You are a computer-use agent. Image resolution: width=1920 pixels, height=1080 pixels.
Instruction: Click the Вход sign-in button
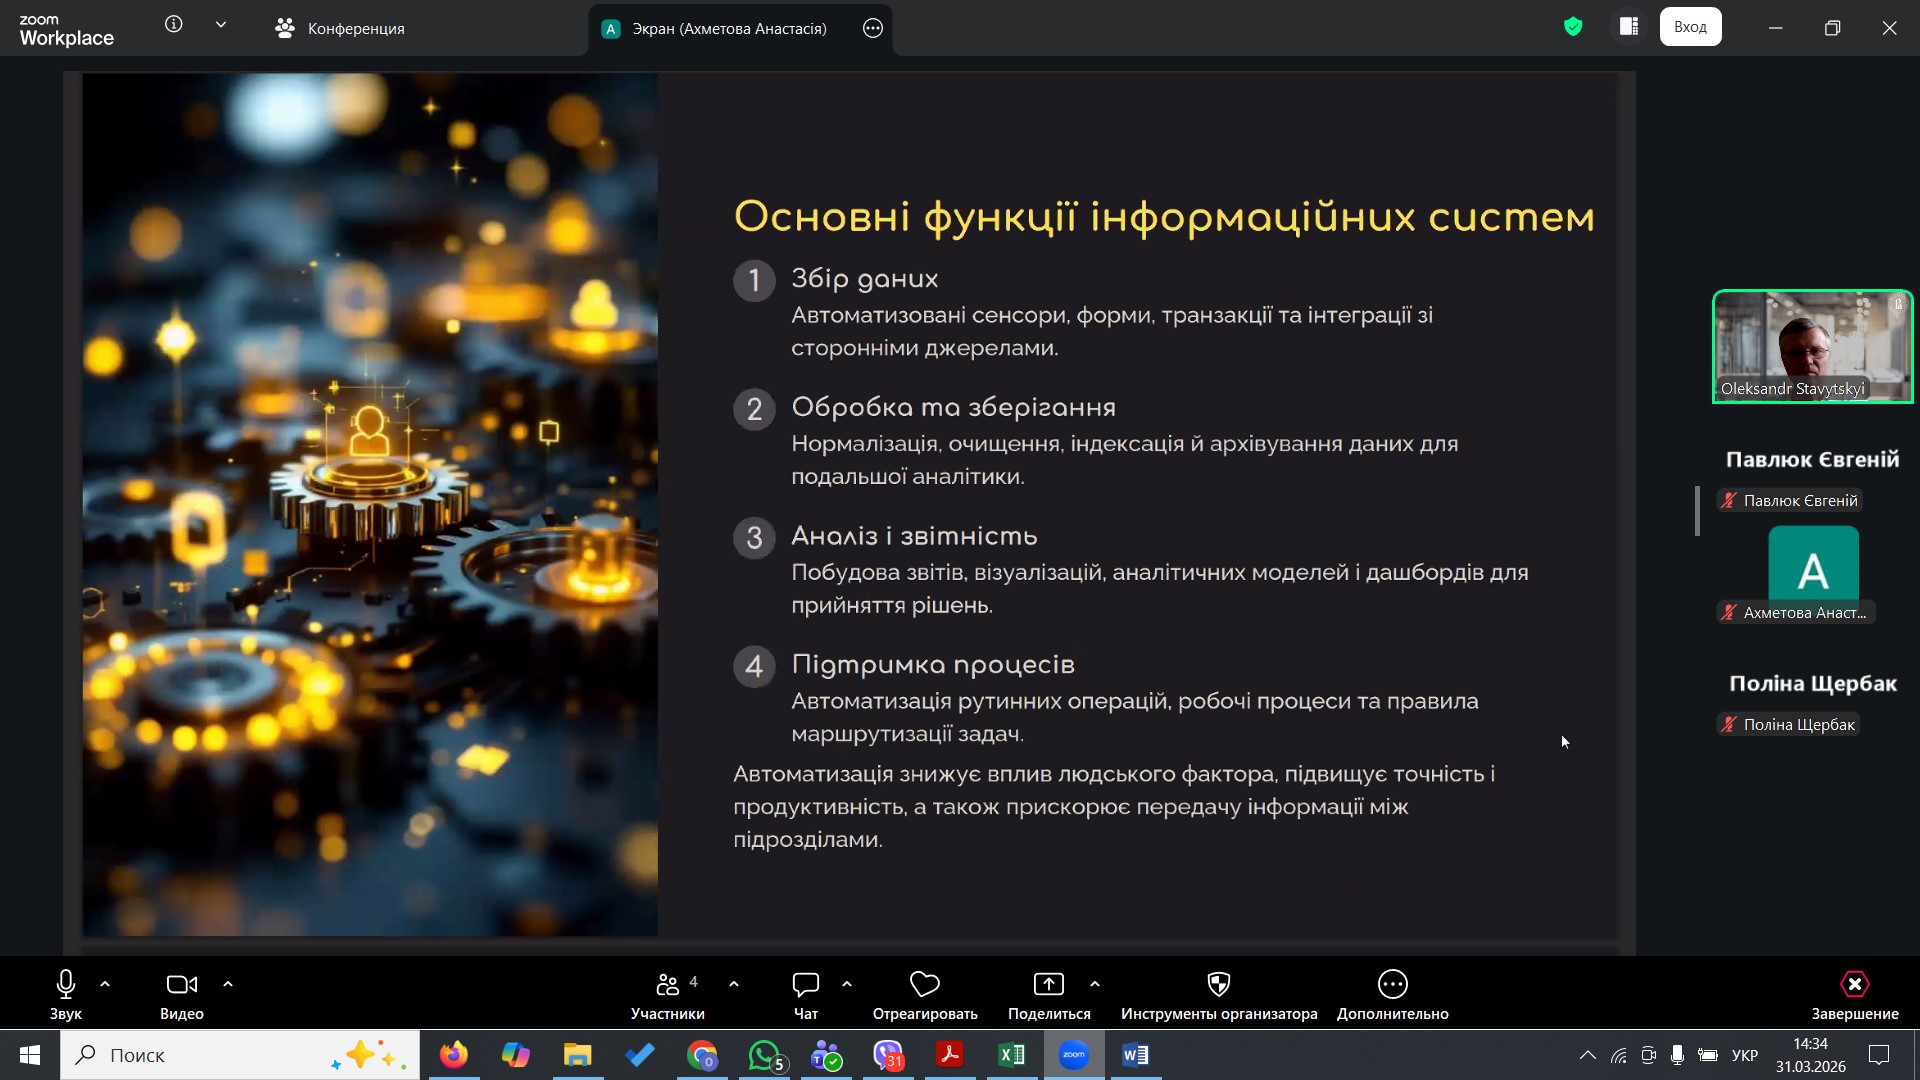tap(1690, 27)
